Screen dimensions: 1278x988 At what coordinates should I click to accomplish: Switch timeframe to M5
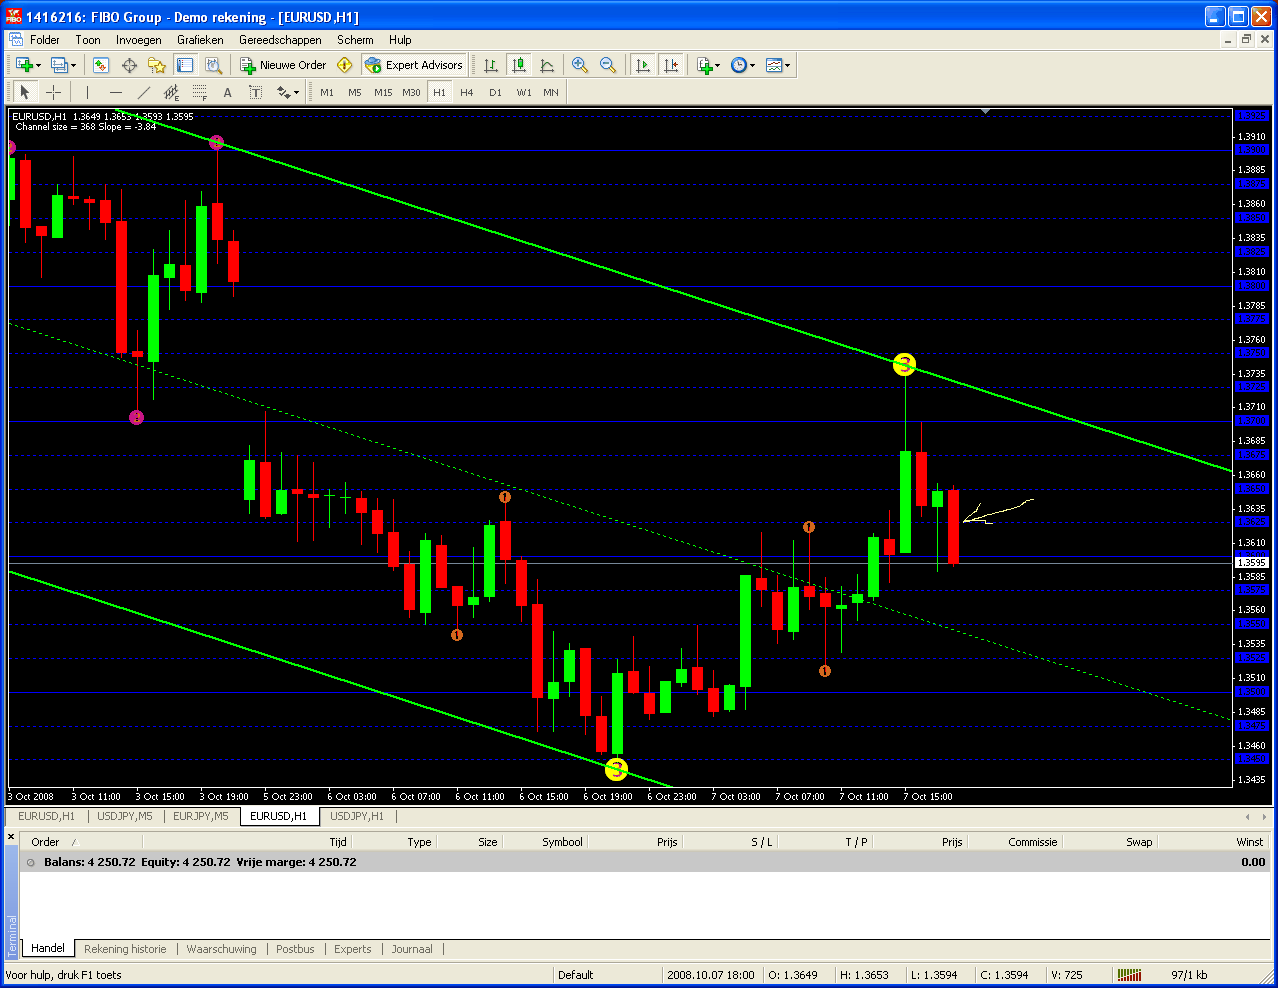pyautogui.click(x=355, y=92)
